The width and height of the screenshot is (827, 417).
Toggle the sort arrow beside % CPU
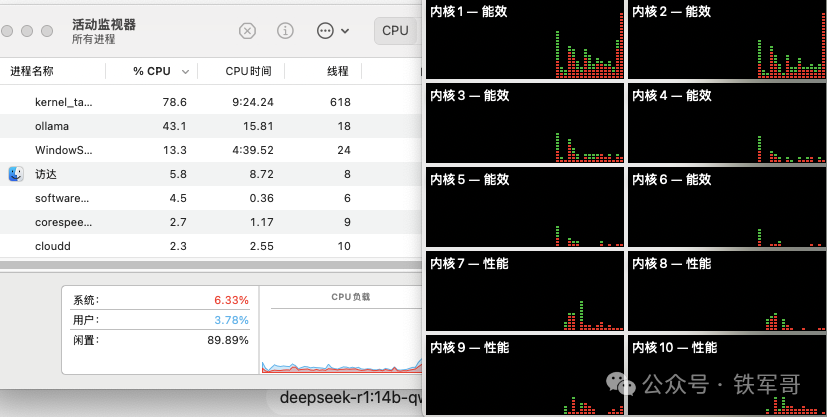pos(185,72)
